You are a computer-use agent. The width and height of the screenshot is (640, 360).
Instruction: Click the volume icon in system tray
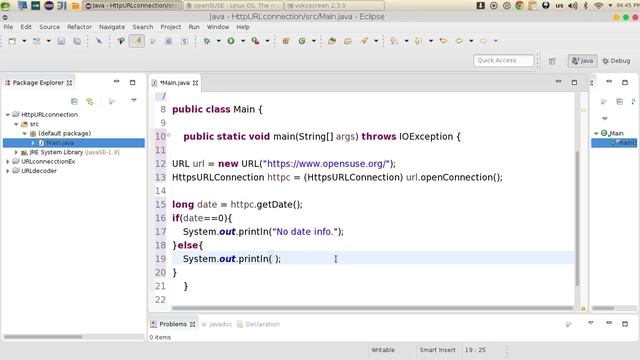tap(573, 6)
